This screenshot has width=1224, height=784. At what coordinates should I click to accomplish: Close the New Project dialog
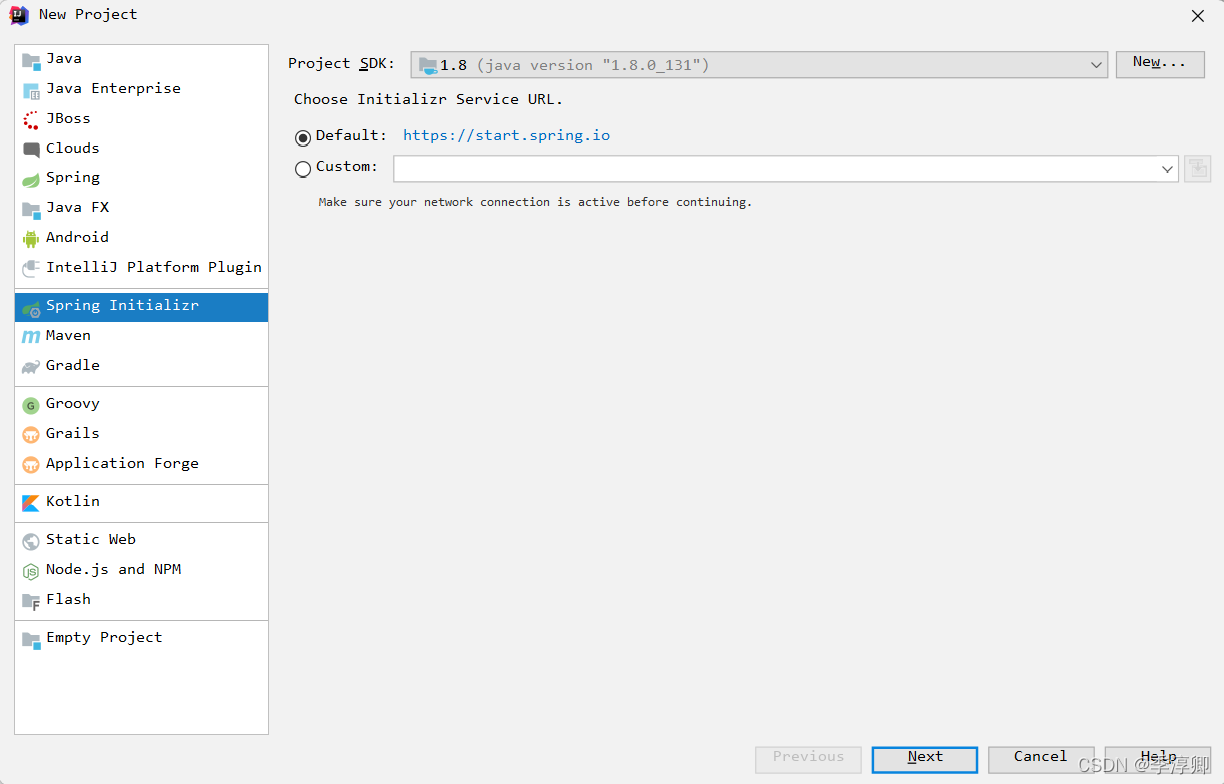coord(1198,16)
